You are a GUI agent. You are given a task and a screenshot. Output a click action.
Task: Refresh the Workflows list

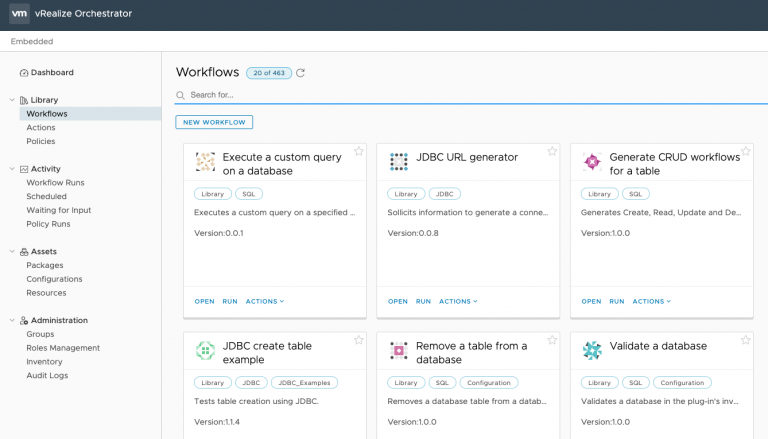300,73
